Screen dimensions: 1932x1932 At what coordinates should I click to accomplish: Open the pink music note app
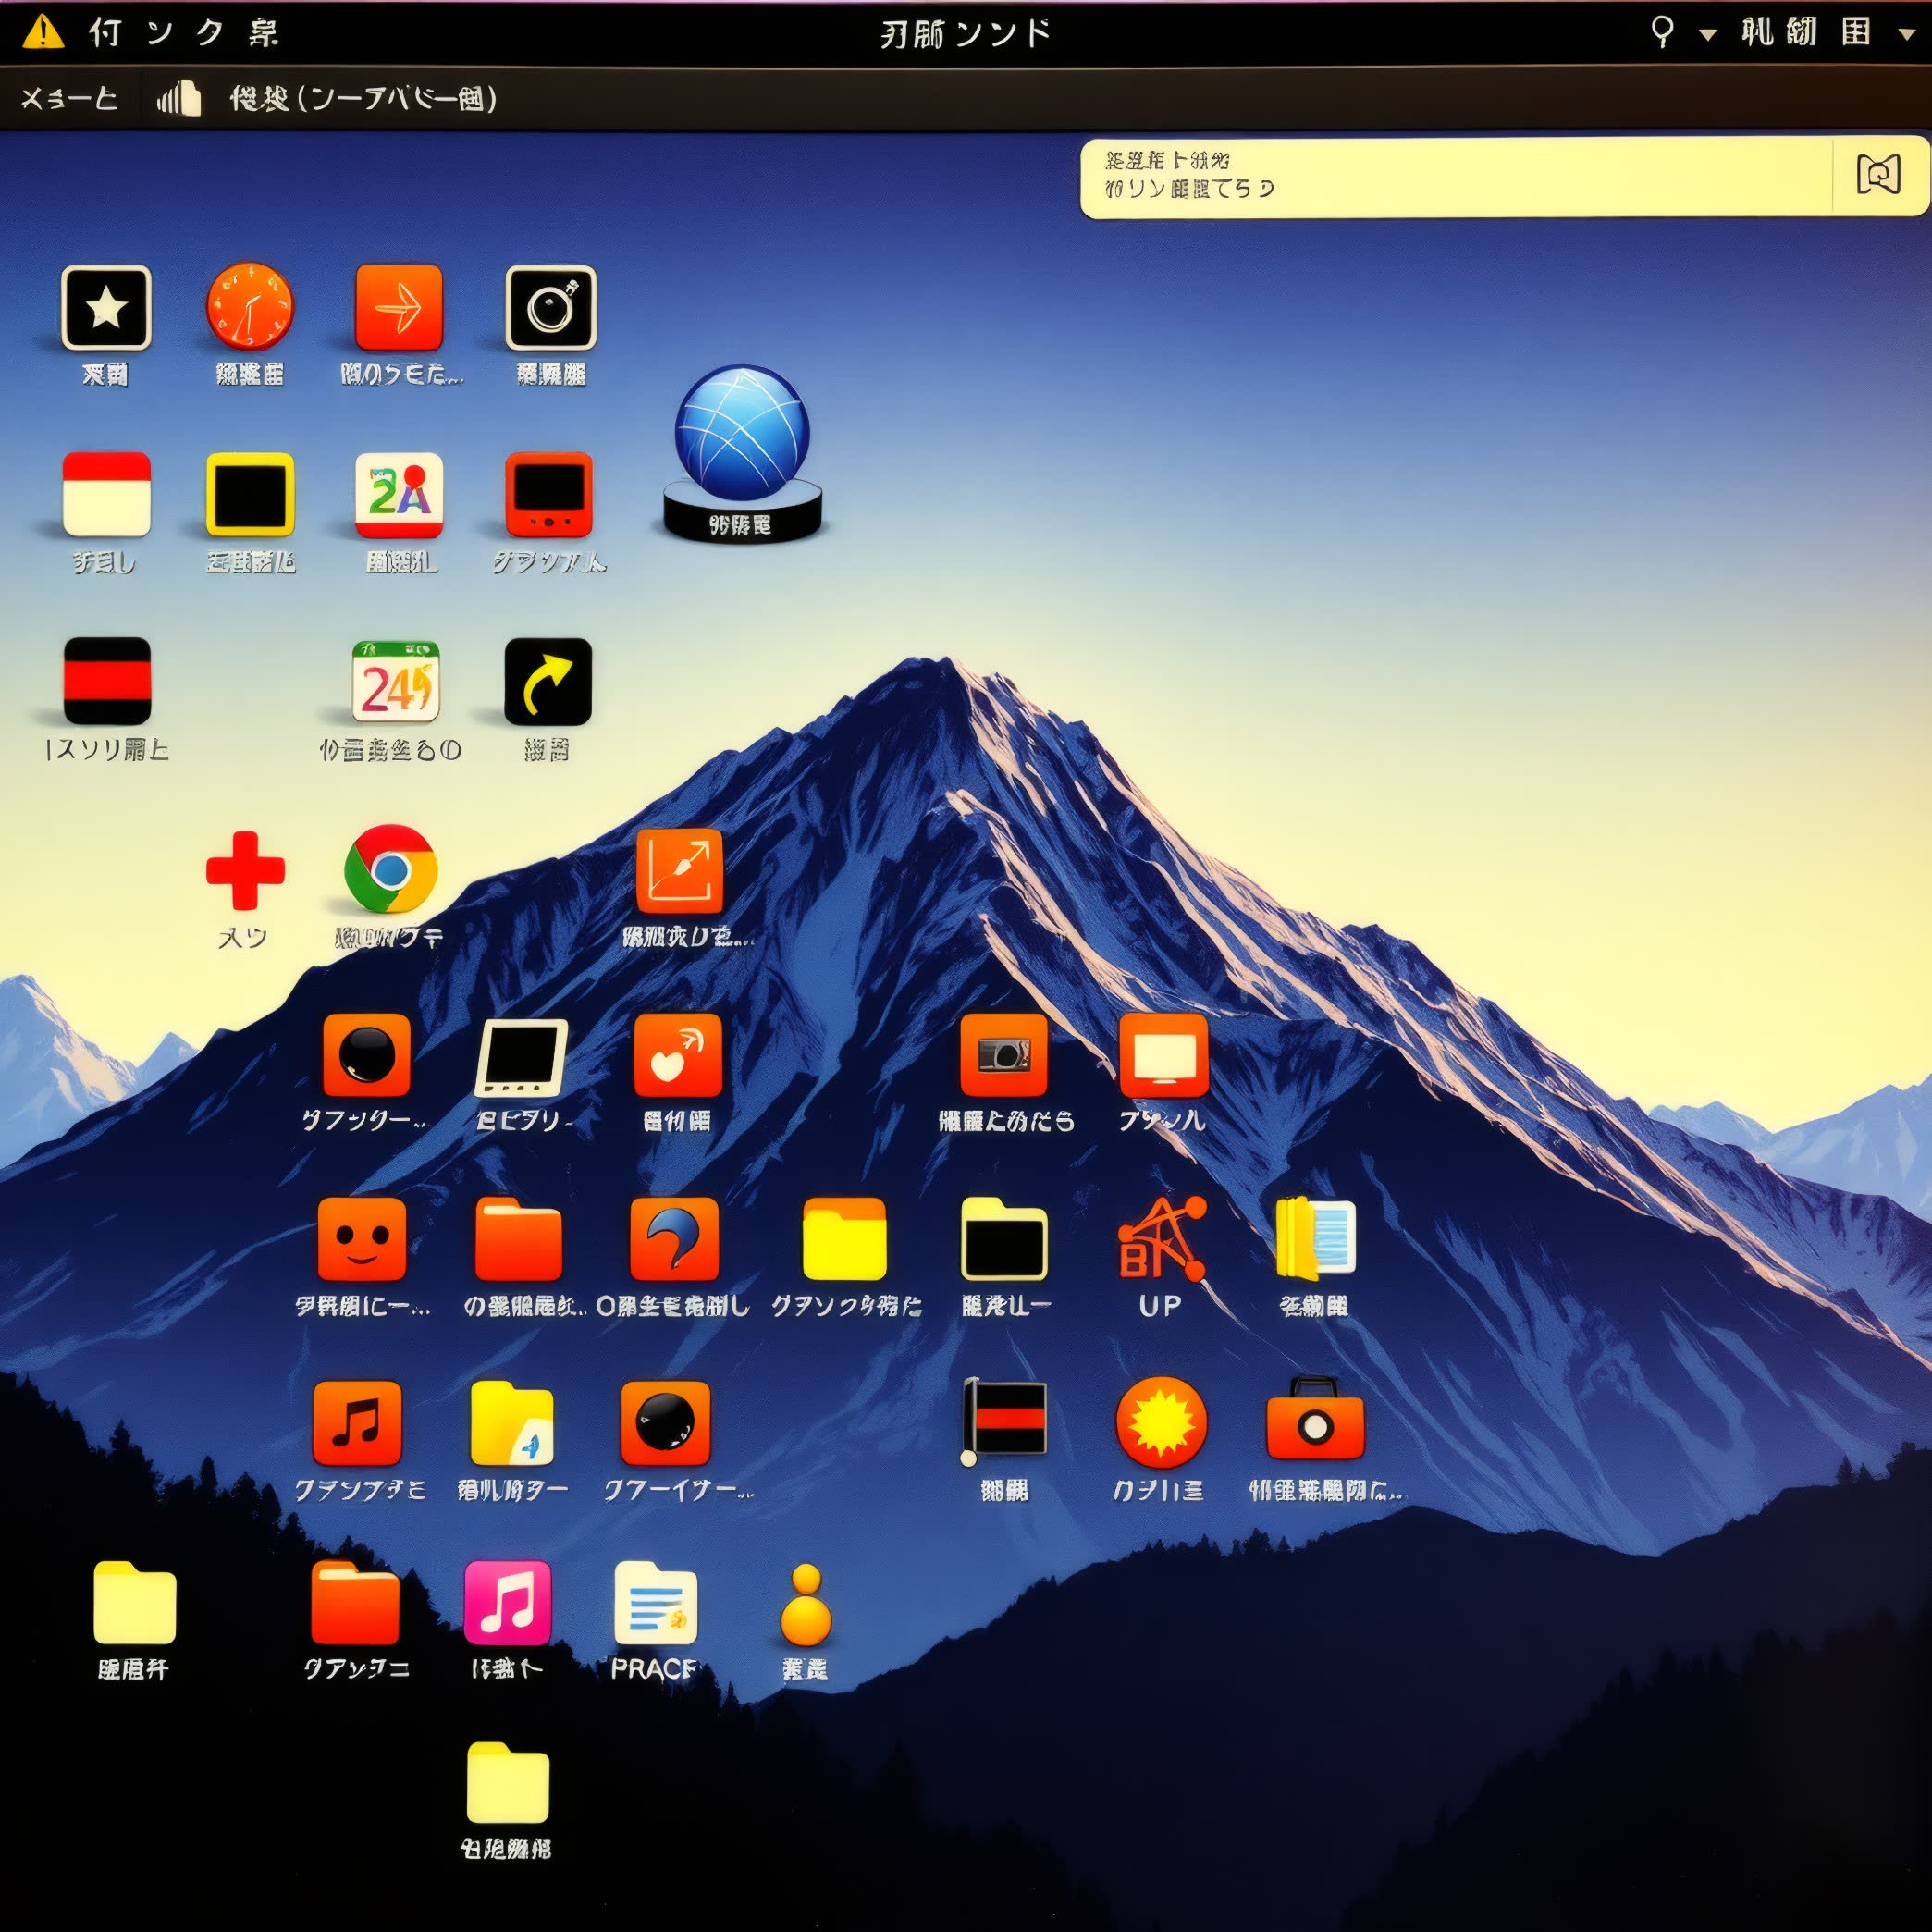[507, 1603]
